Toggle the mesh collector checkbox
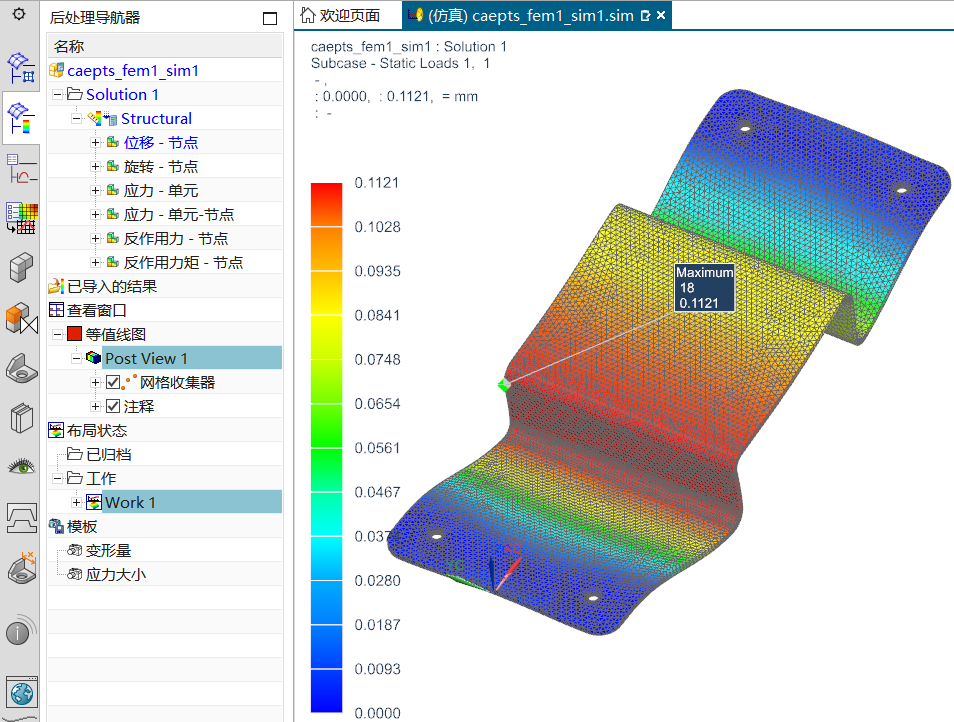Image resolution: width=954 pixels, height=722 pixels. (x=113, y=382)
